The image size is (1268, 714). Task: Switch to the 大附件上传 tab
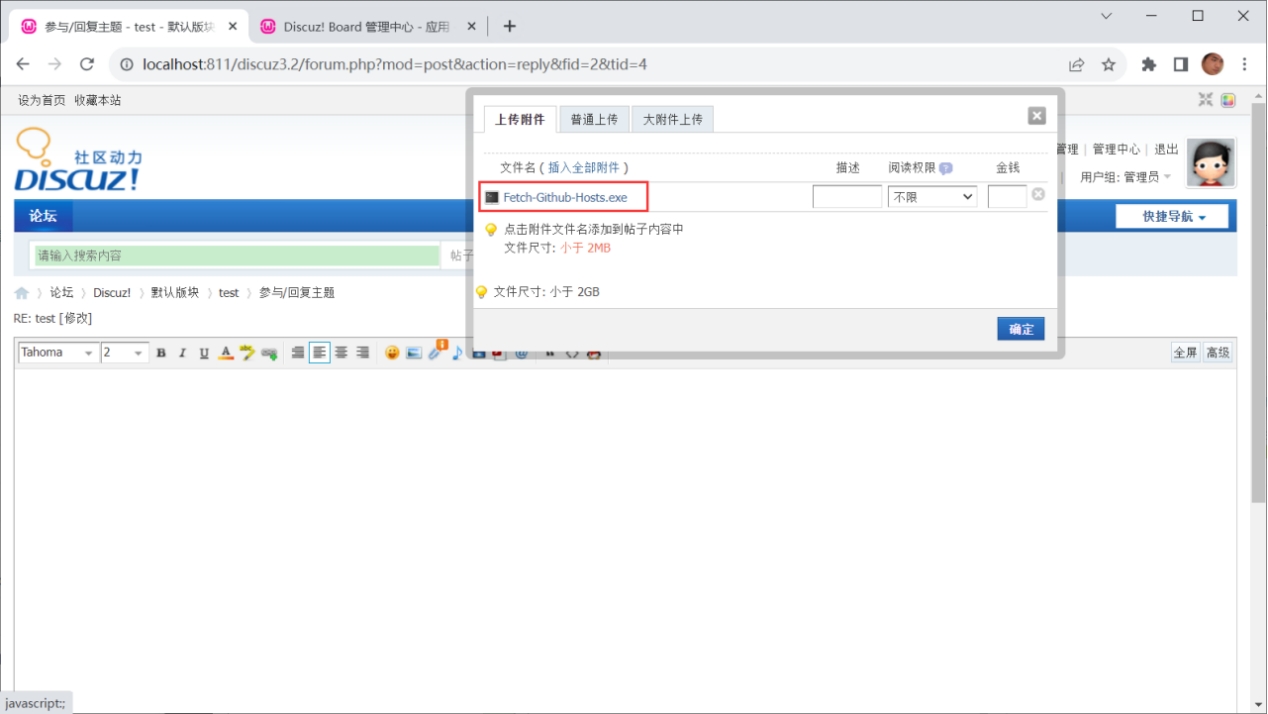(x=672, y=120)
